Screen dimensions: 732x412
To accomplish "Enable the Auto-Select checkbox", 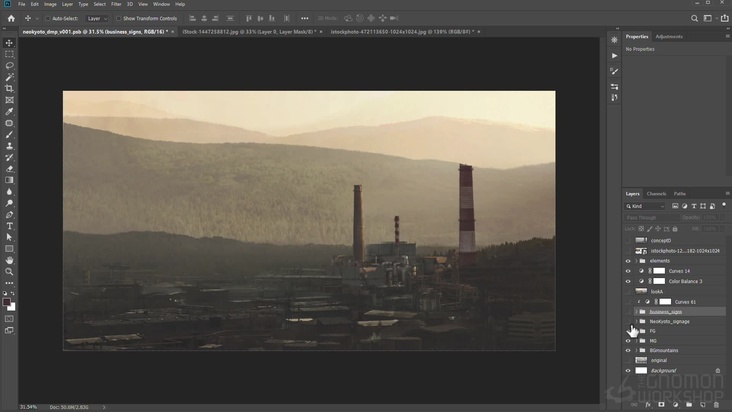I will point(48,18).
